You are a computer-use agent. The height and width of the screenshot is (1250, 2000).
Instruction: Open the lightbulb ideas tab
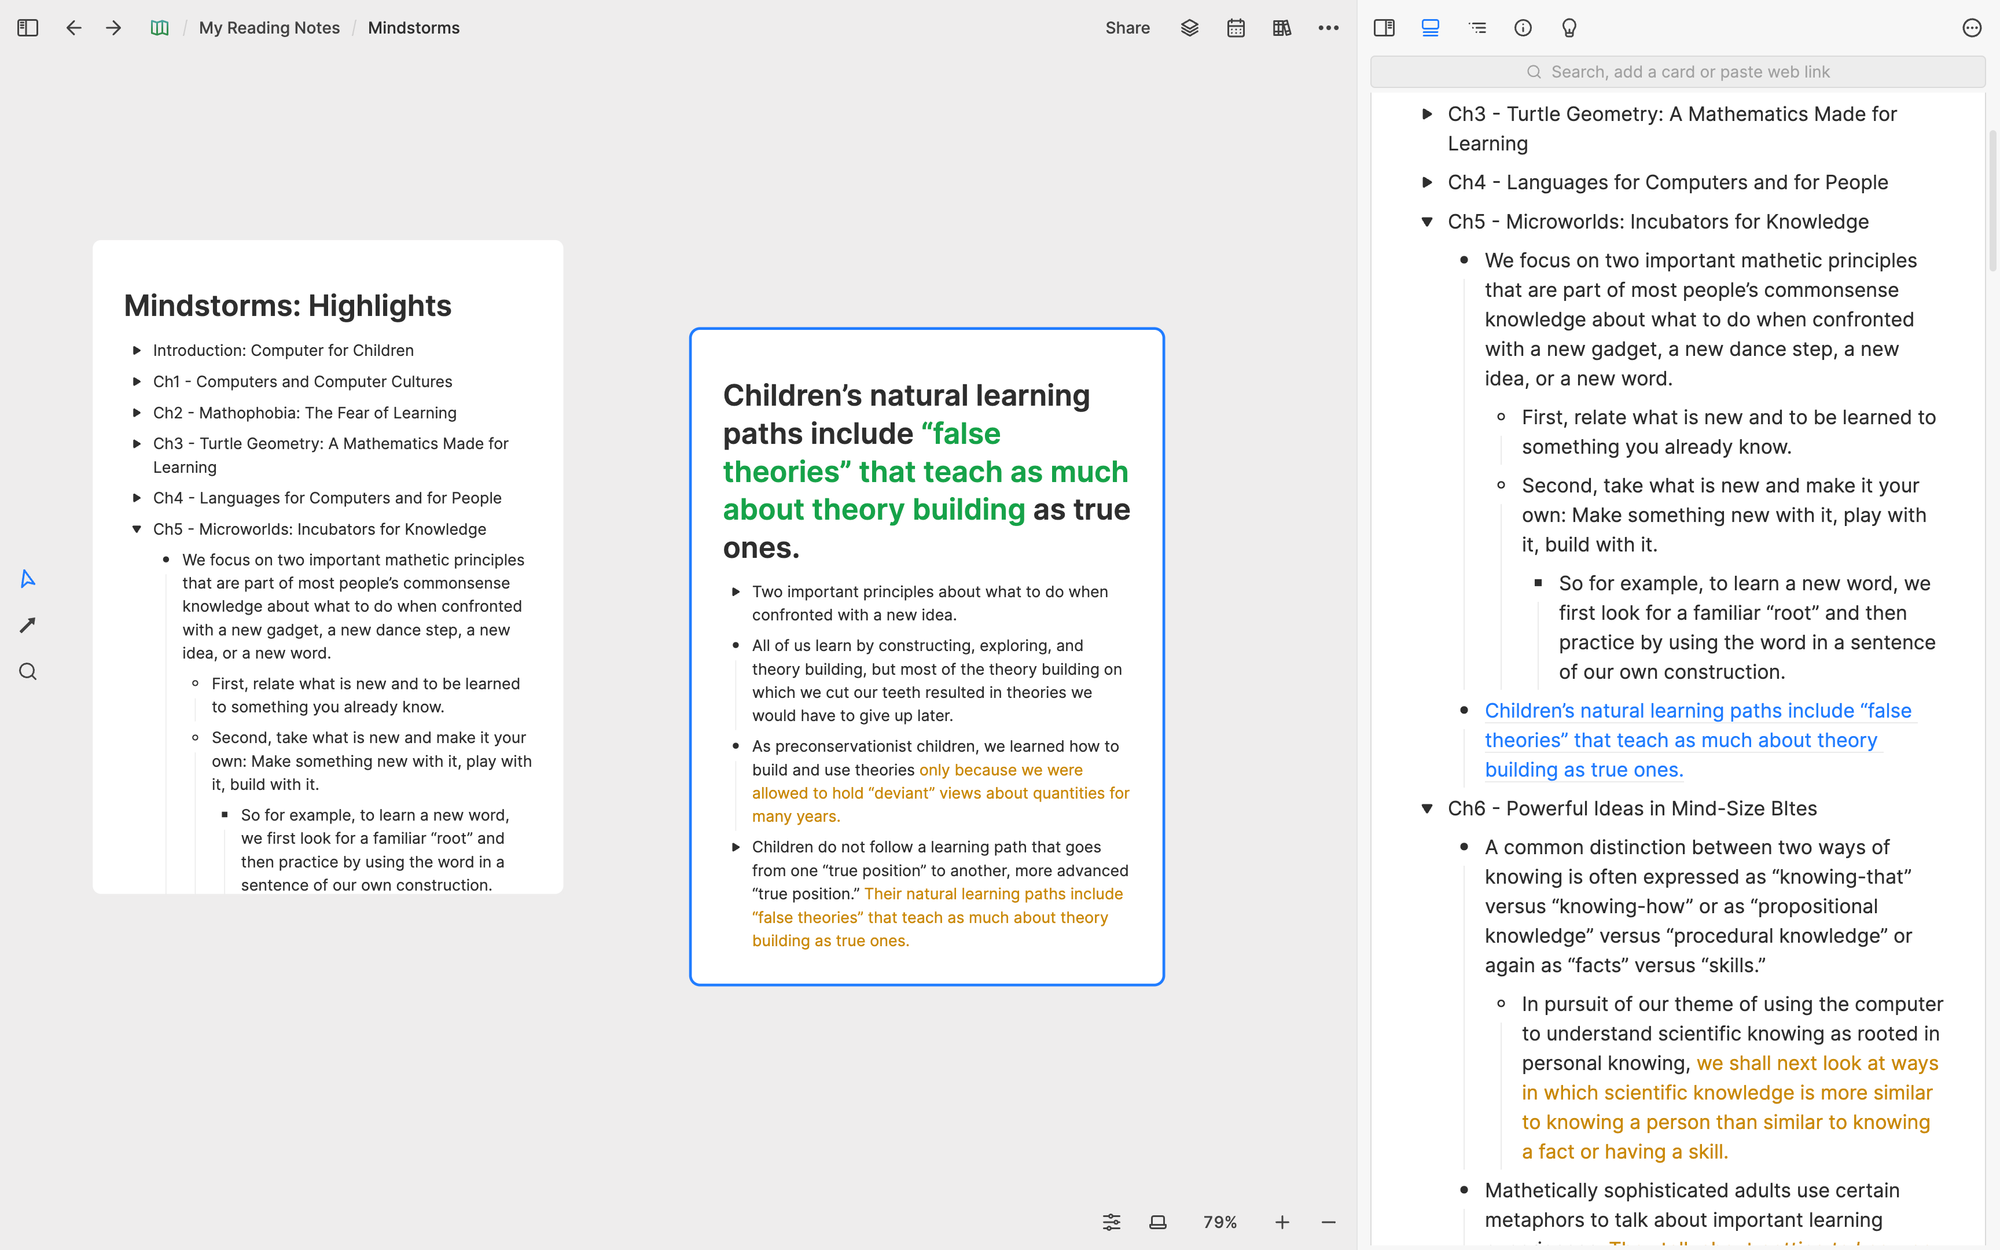tap(1569, 28)
